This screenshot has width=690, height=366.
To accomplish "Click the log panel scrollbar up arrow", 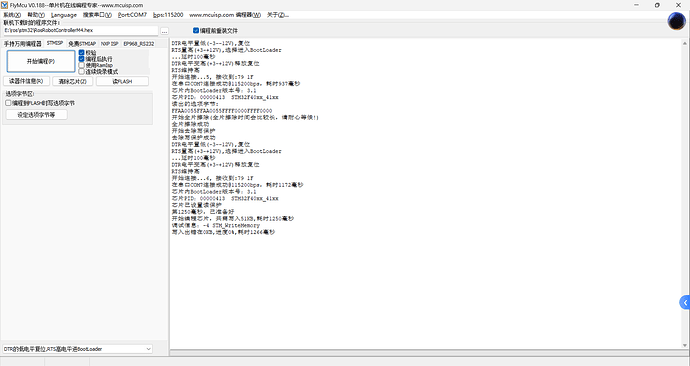I will pos(685,43).
